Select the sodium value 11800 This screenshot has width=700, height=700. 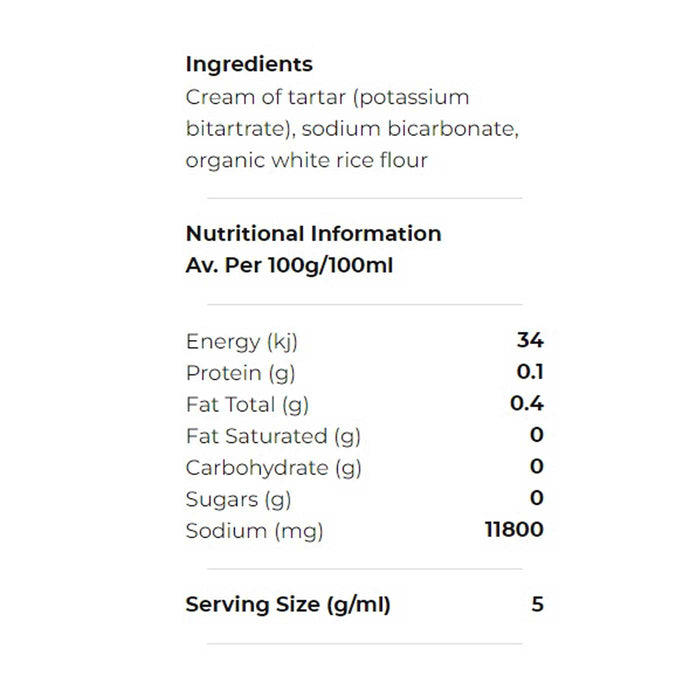tap(514, 530)
